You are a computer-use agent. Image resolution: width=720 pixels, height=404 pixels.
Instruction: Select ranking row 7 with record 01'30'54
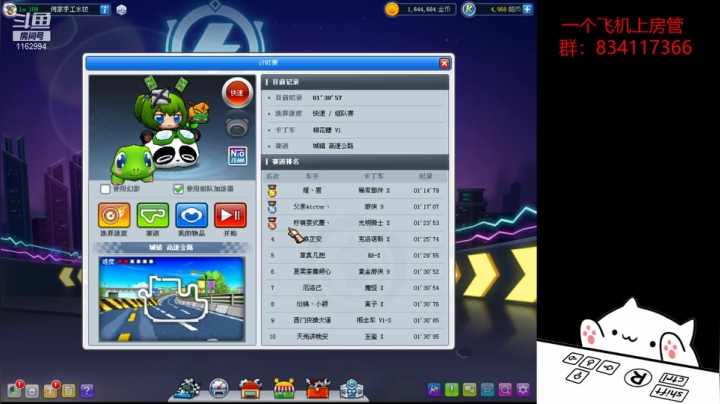tap(355, 288)
